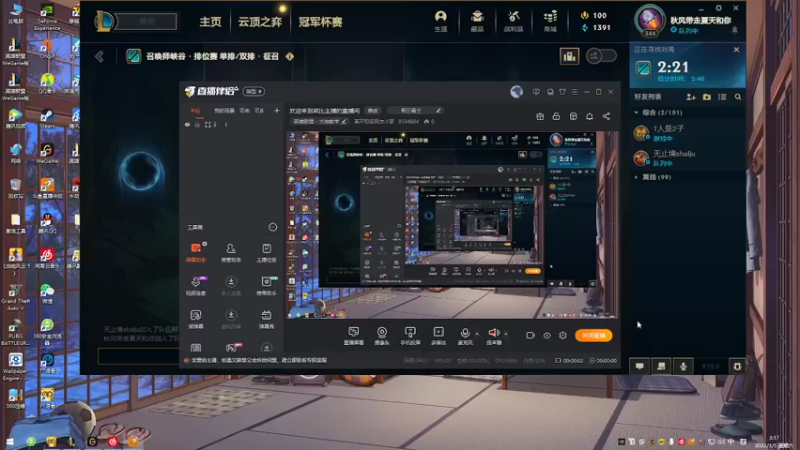Image resolution: width=800 pixels, height=450 pixels.
Task: Open friends list view options icon
Action: point(722,97)
